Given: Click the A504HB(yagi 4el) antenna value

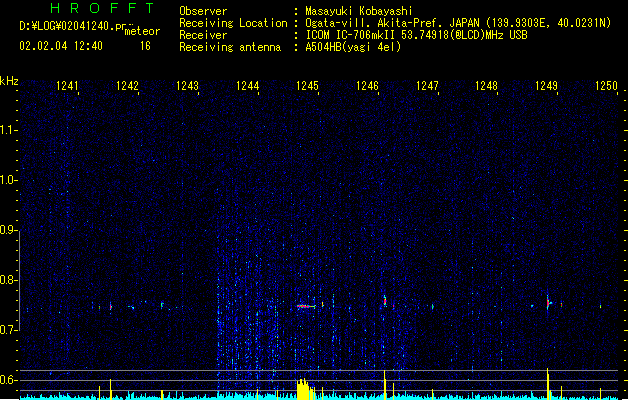Looking at the screenshot, I should coord(353,47).
